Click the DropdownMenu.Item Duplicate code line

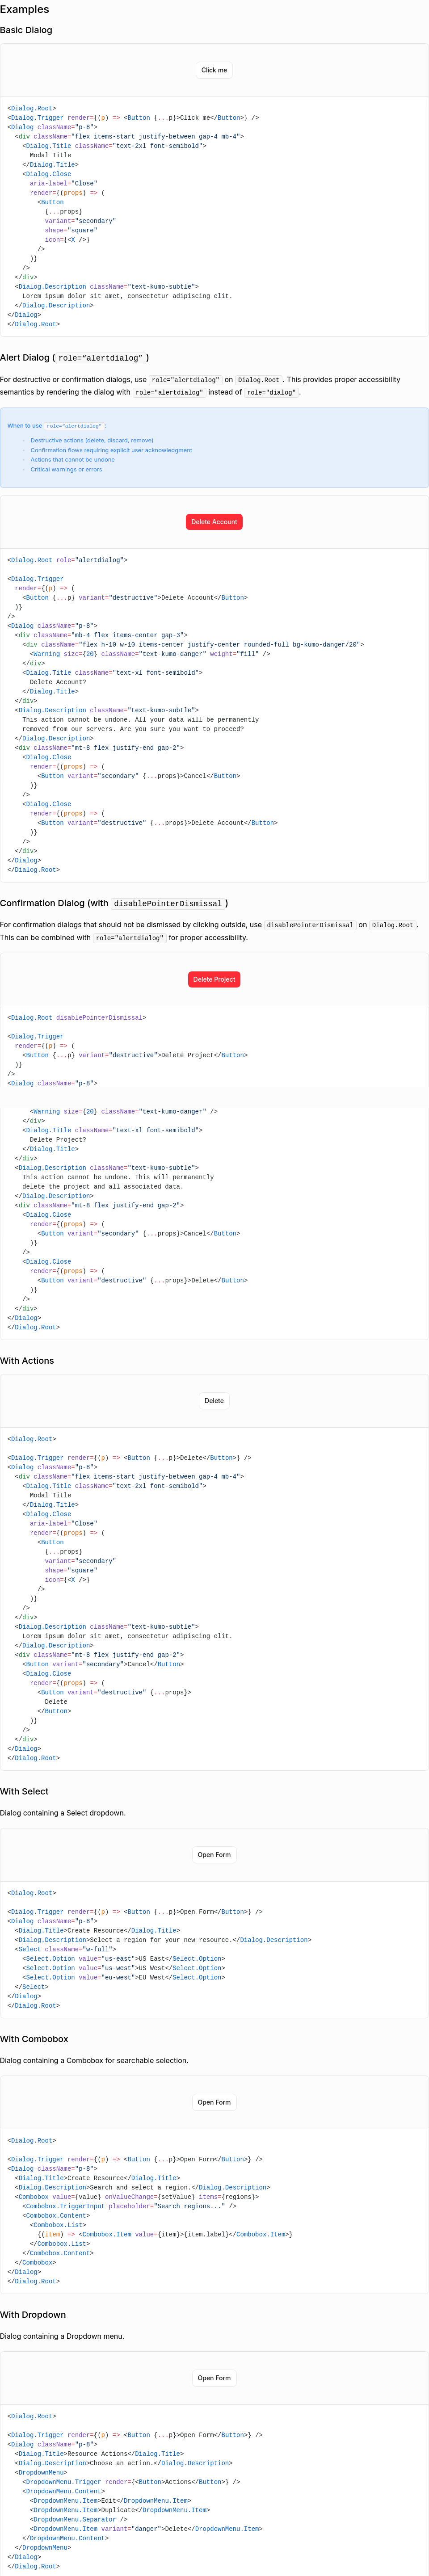click(120, 2510)
